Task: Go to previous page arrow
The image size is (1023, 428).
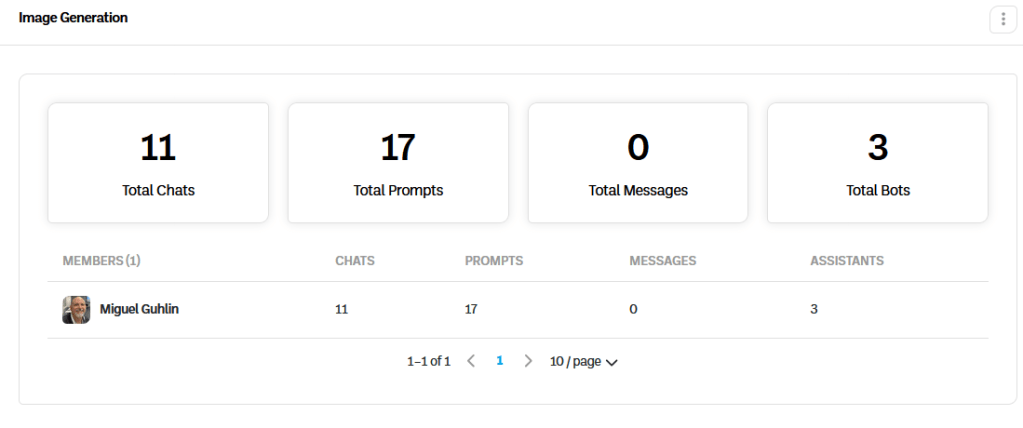Action: click(x=471, y=361)
